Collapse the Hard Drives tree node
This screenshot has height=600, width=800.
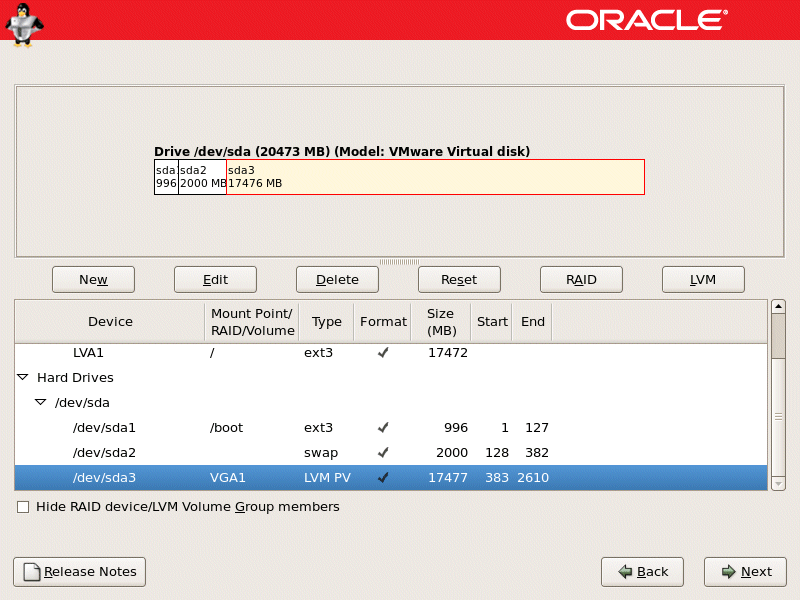point(22,378)
